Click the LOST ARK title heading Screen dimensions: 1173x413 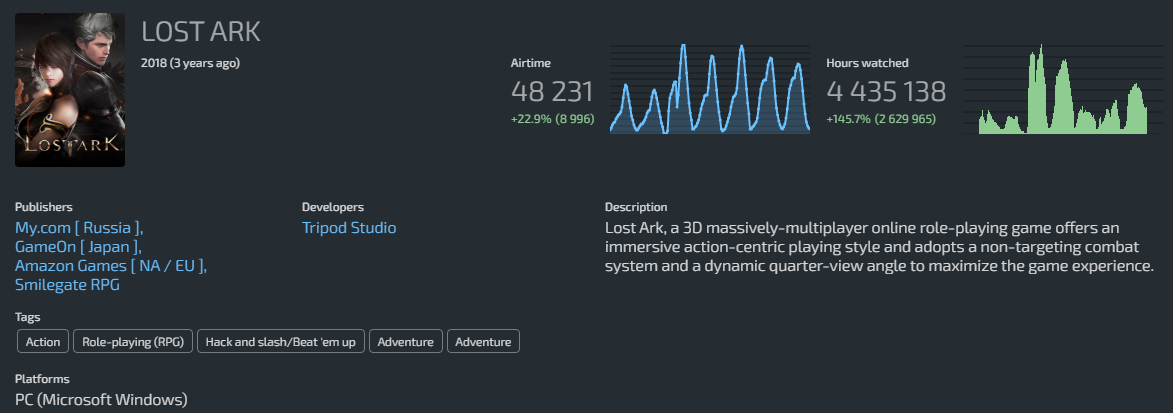pyautogui.click(x=200, y=32)
